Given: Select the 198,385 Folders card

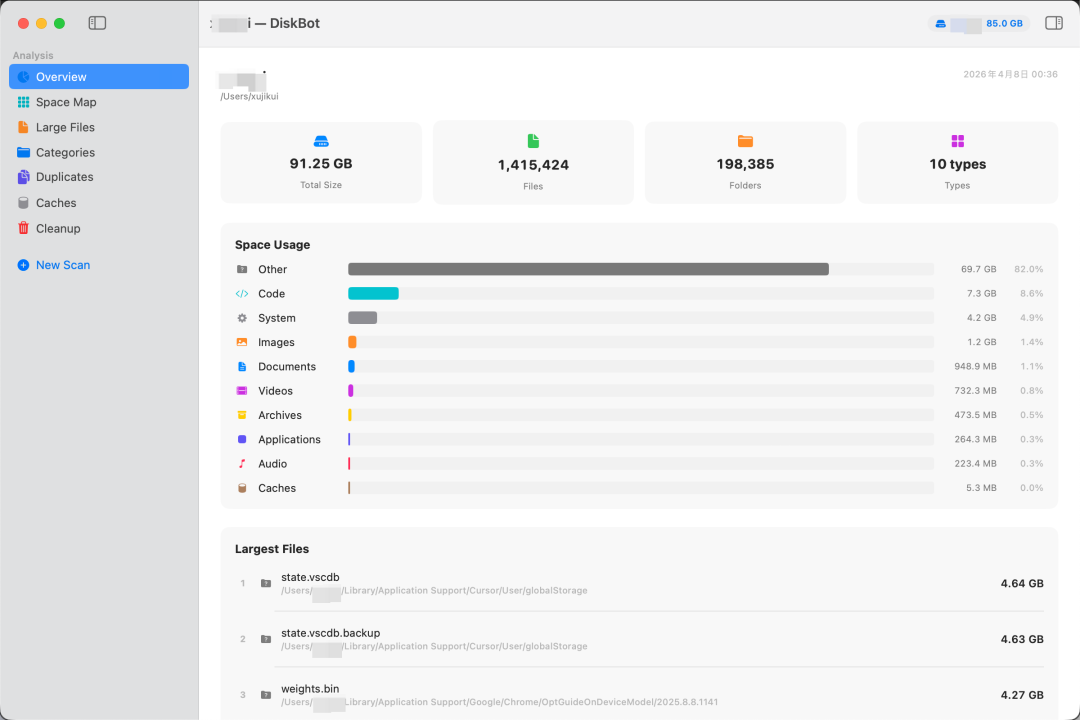Looking at the screenshot, I should click(x=745, y=163).
